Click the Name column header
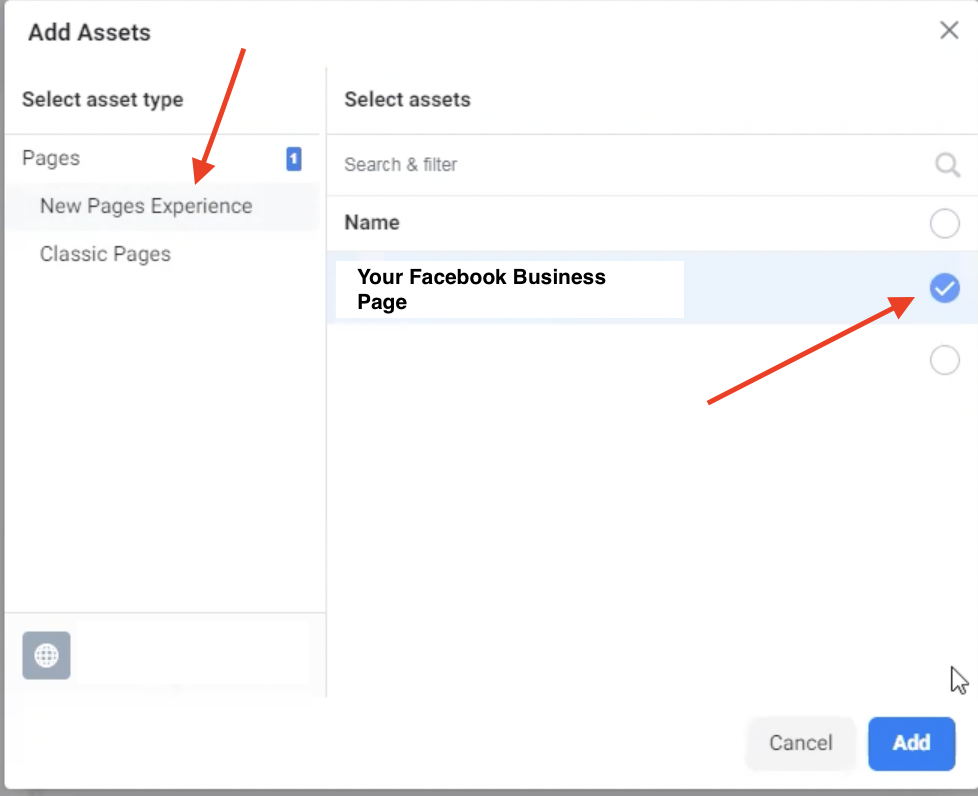Viewport: 978px width, 796px height. (371, 222)
